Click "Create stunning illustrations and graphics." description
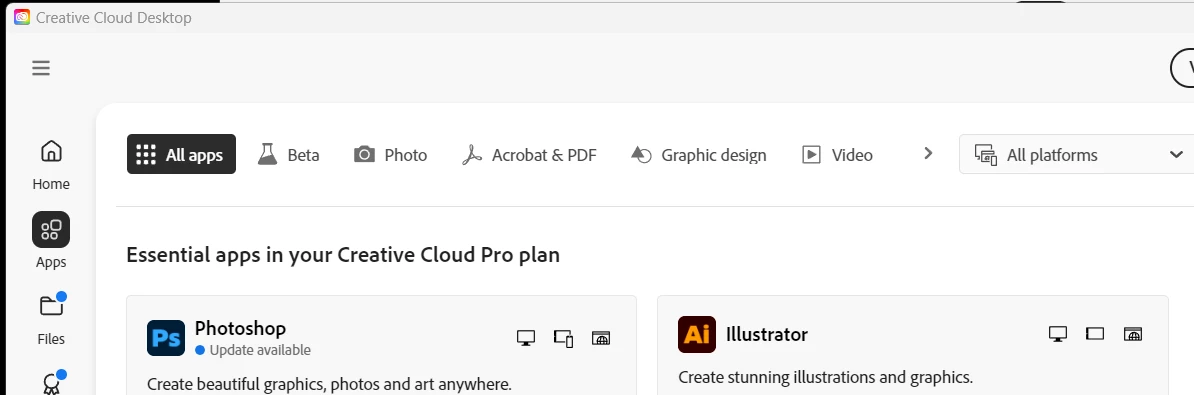The height and width of the screenshot is (395, 1194). pos(825,377)
